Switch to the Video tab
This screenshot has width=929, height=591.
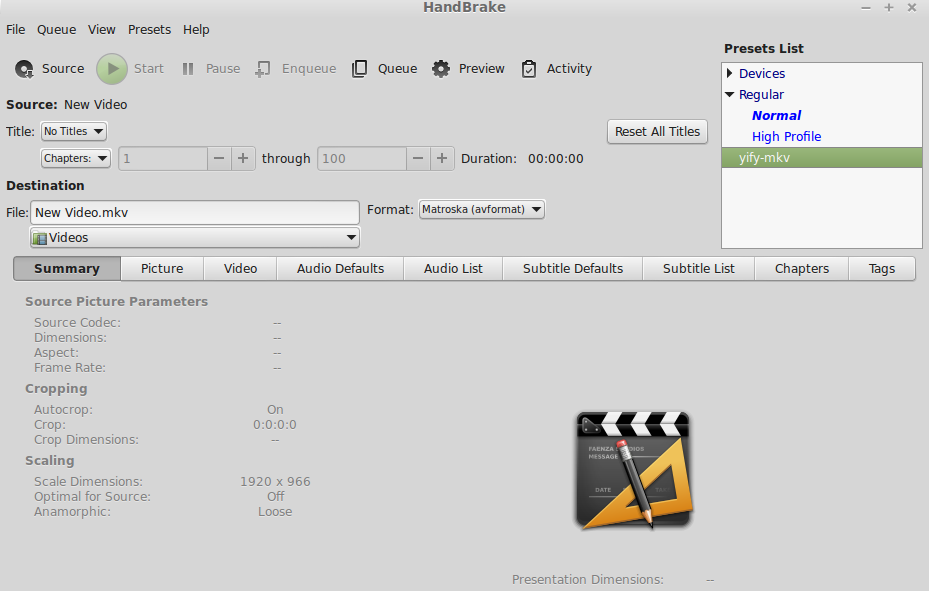(x=240, y=269)
